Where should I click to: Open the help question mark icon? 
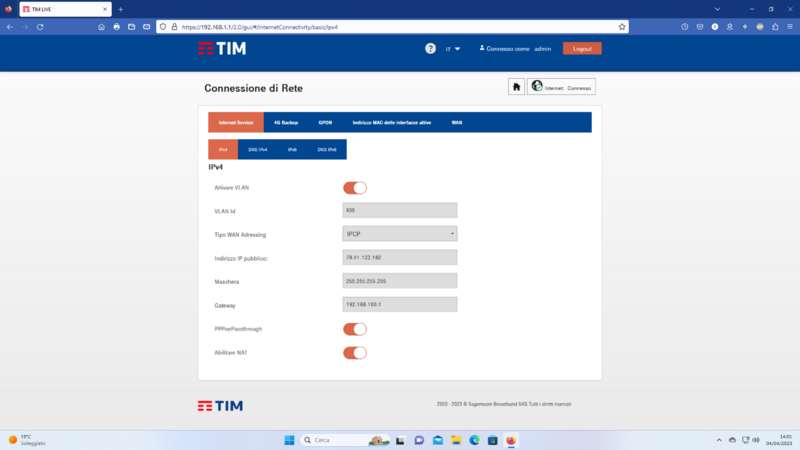tap(430, 48)
